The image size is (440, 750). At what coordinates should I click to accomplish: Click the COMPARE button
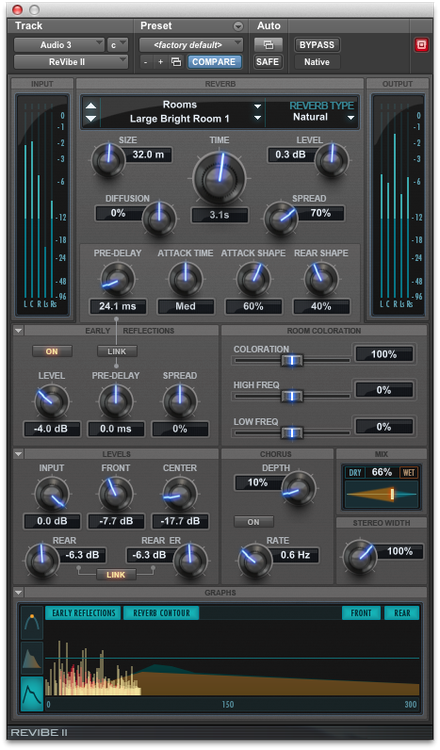pos(214,62)
